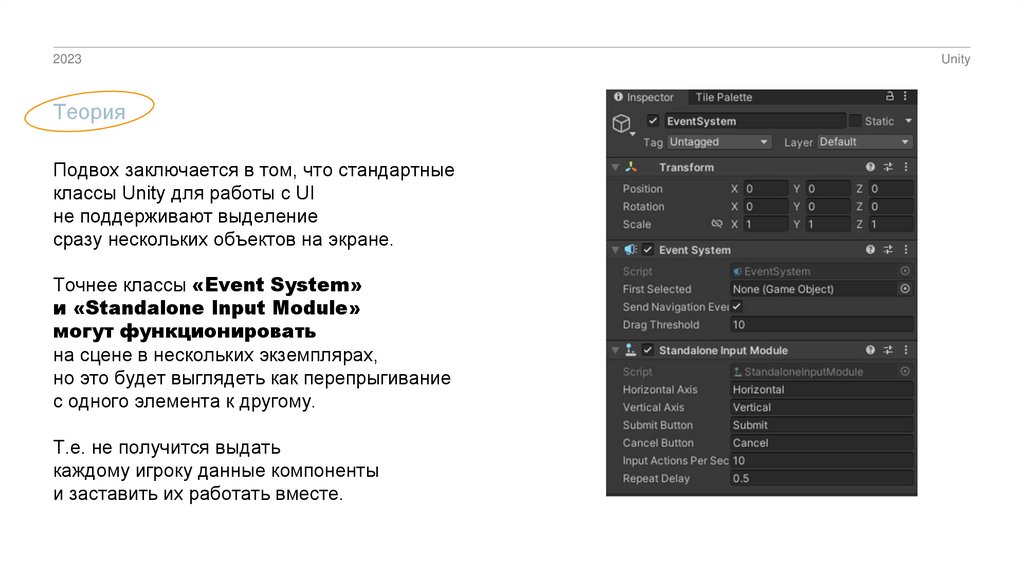Collapse the Event System component foldout
1024x574 pixels.
[x=615, y=249]
